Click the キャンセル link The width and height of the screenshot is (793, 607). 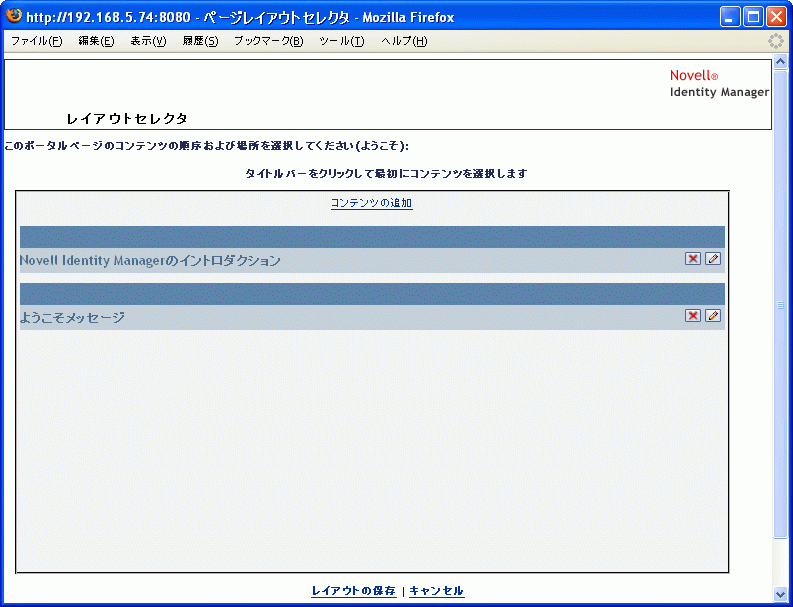(x=436, y=591)
